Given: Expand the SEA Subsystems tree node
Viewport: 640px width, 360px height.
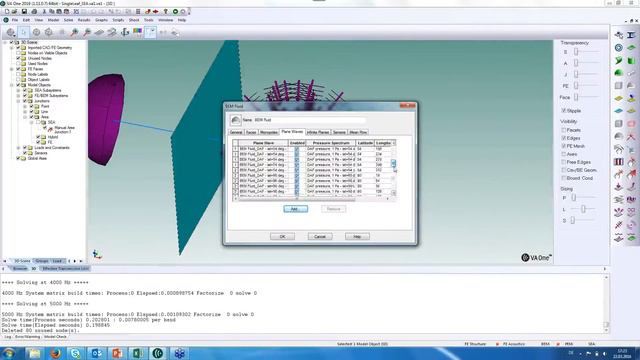Looking at the screenshot, I should tap(18, 90).
